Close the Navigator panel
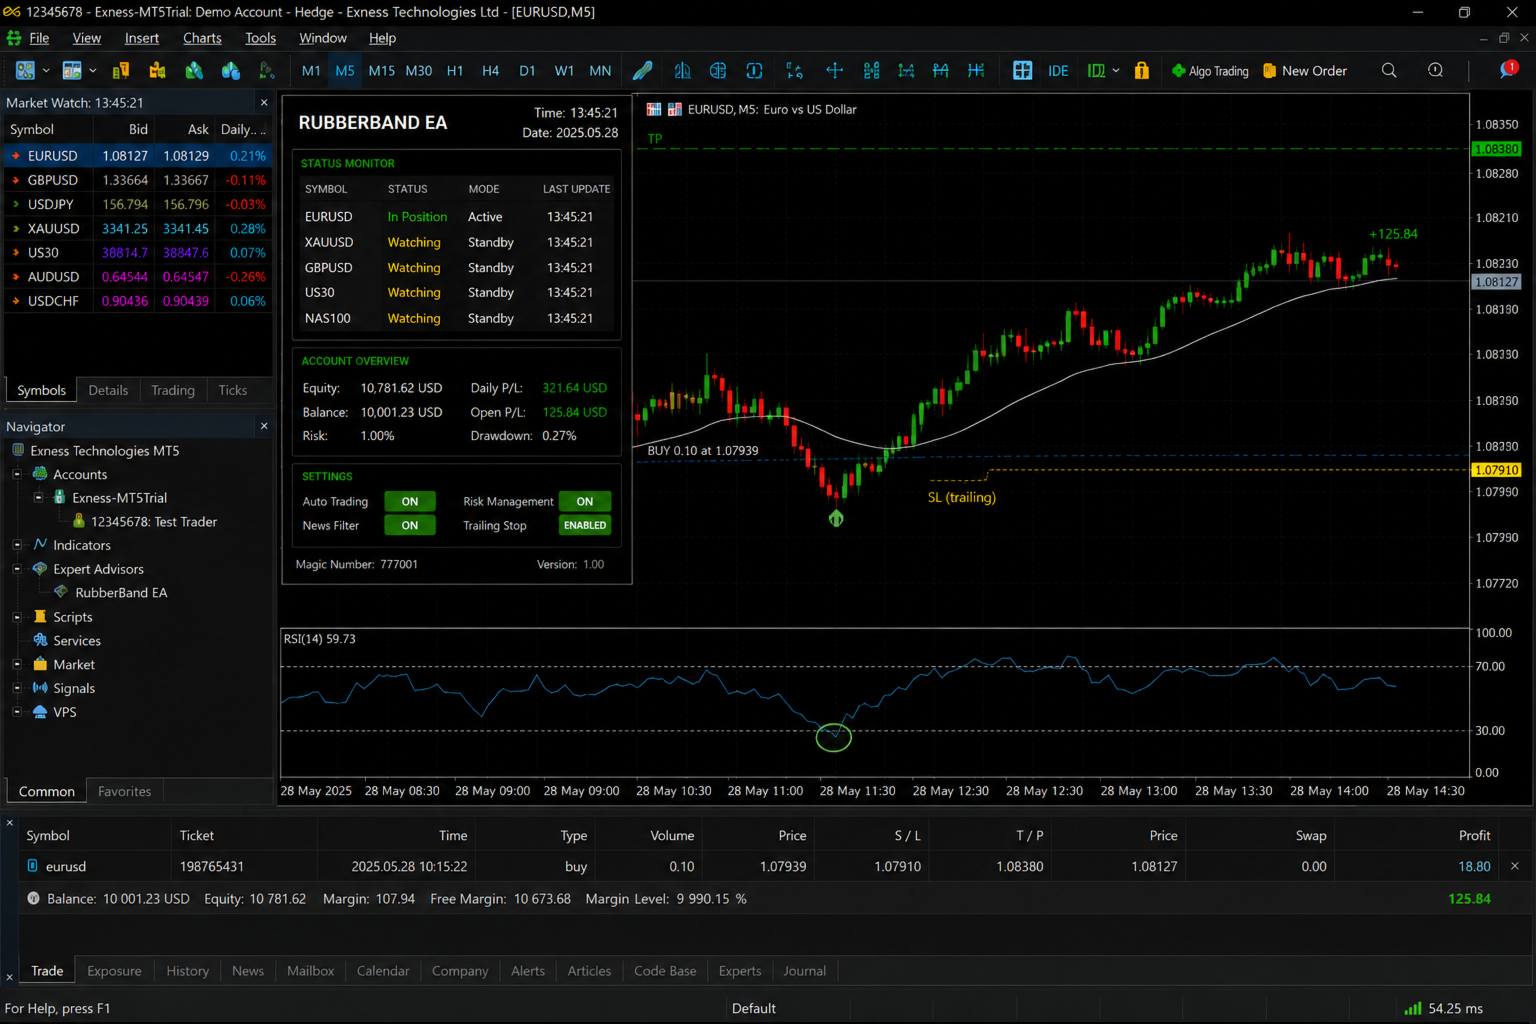Screen dimensions: 1536x1024 264,426
